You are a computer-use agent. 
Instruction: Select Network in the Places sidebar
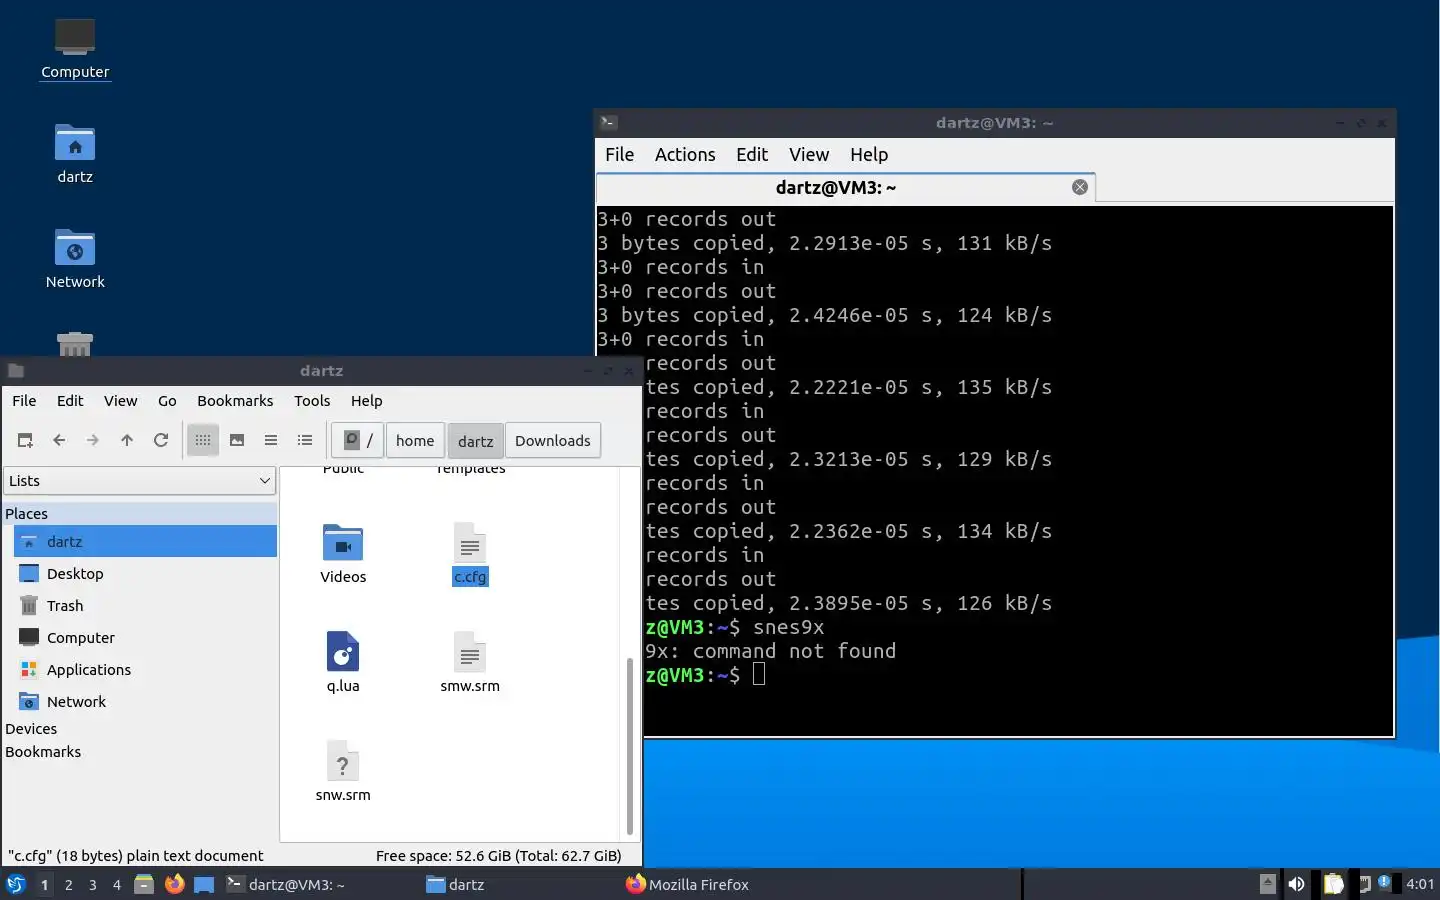point(145,701)
